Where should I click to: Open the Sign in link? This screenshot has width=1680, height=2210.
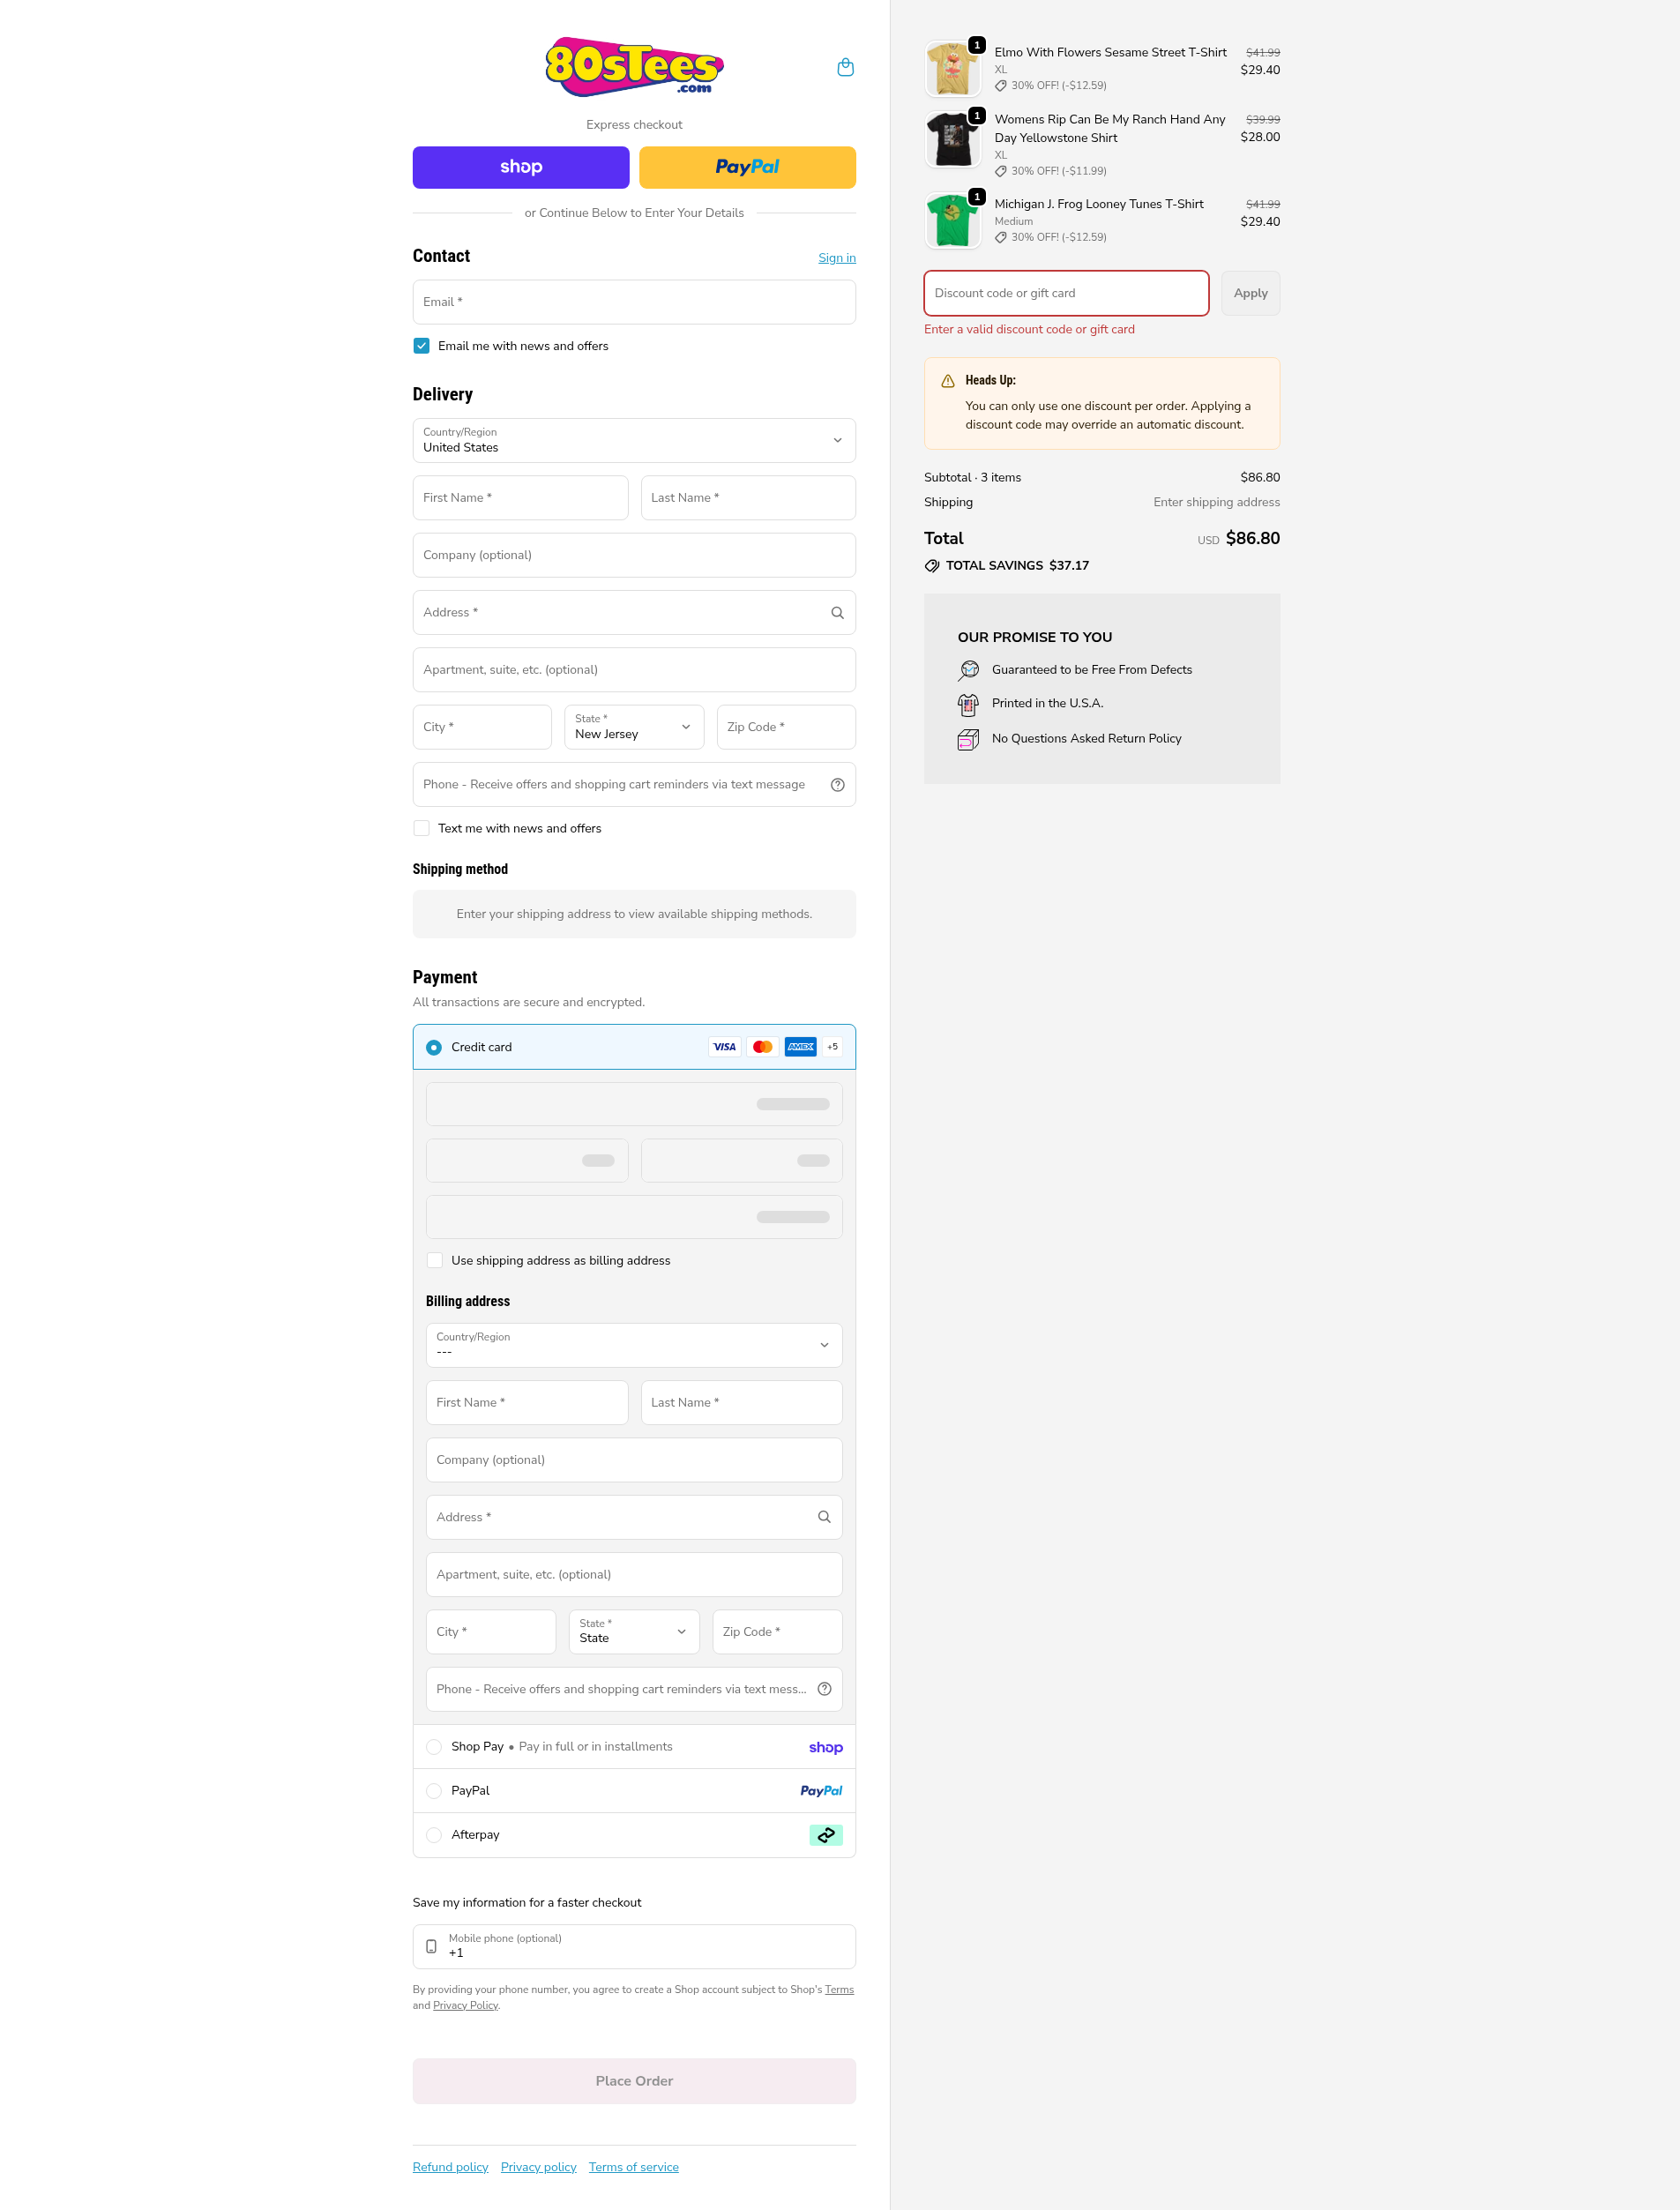(x=836, y=258)
